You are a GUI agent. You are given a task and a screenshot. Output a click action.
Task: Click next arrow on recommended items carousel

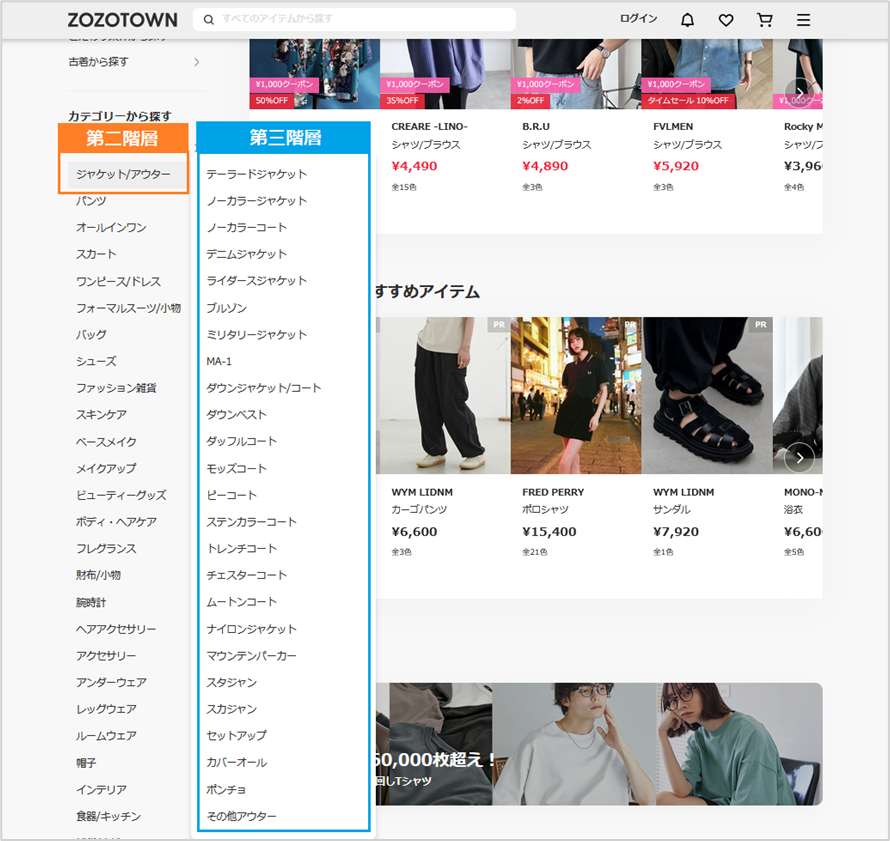(799, 457)
